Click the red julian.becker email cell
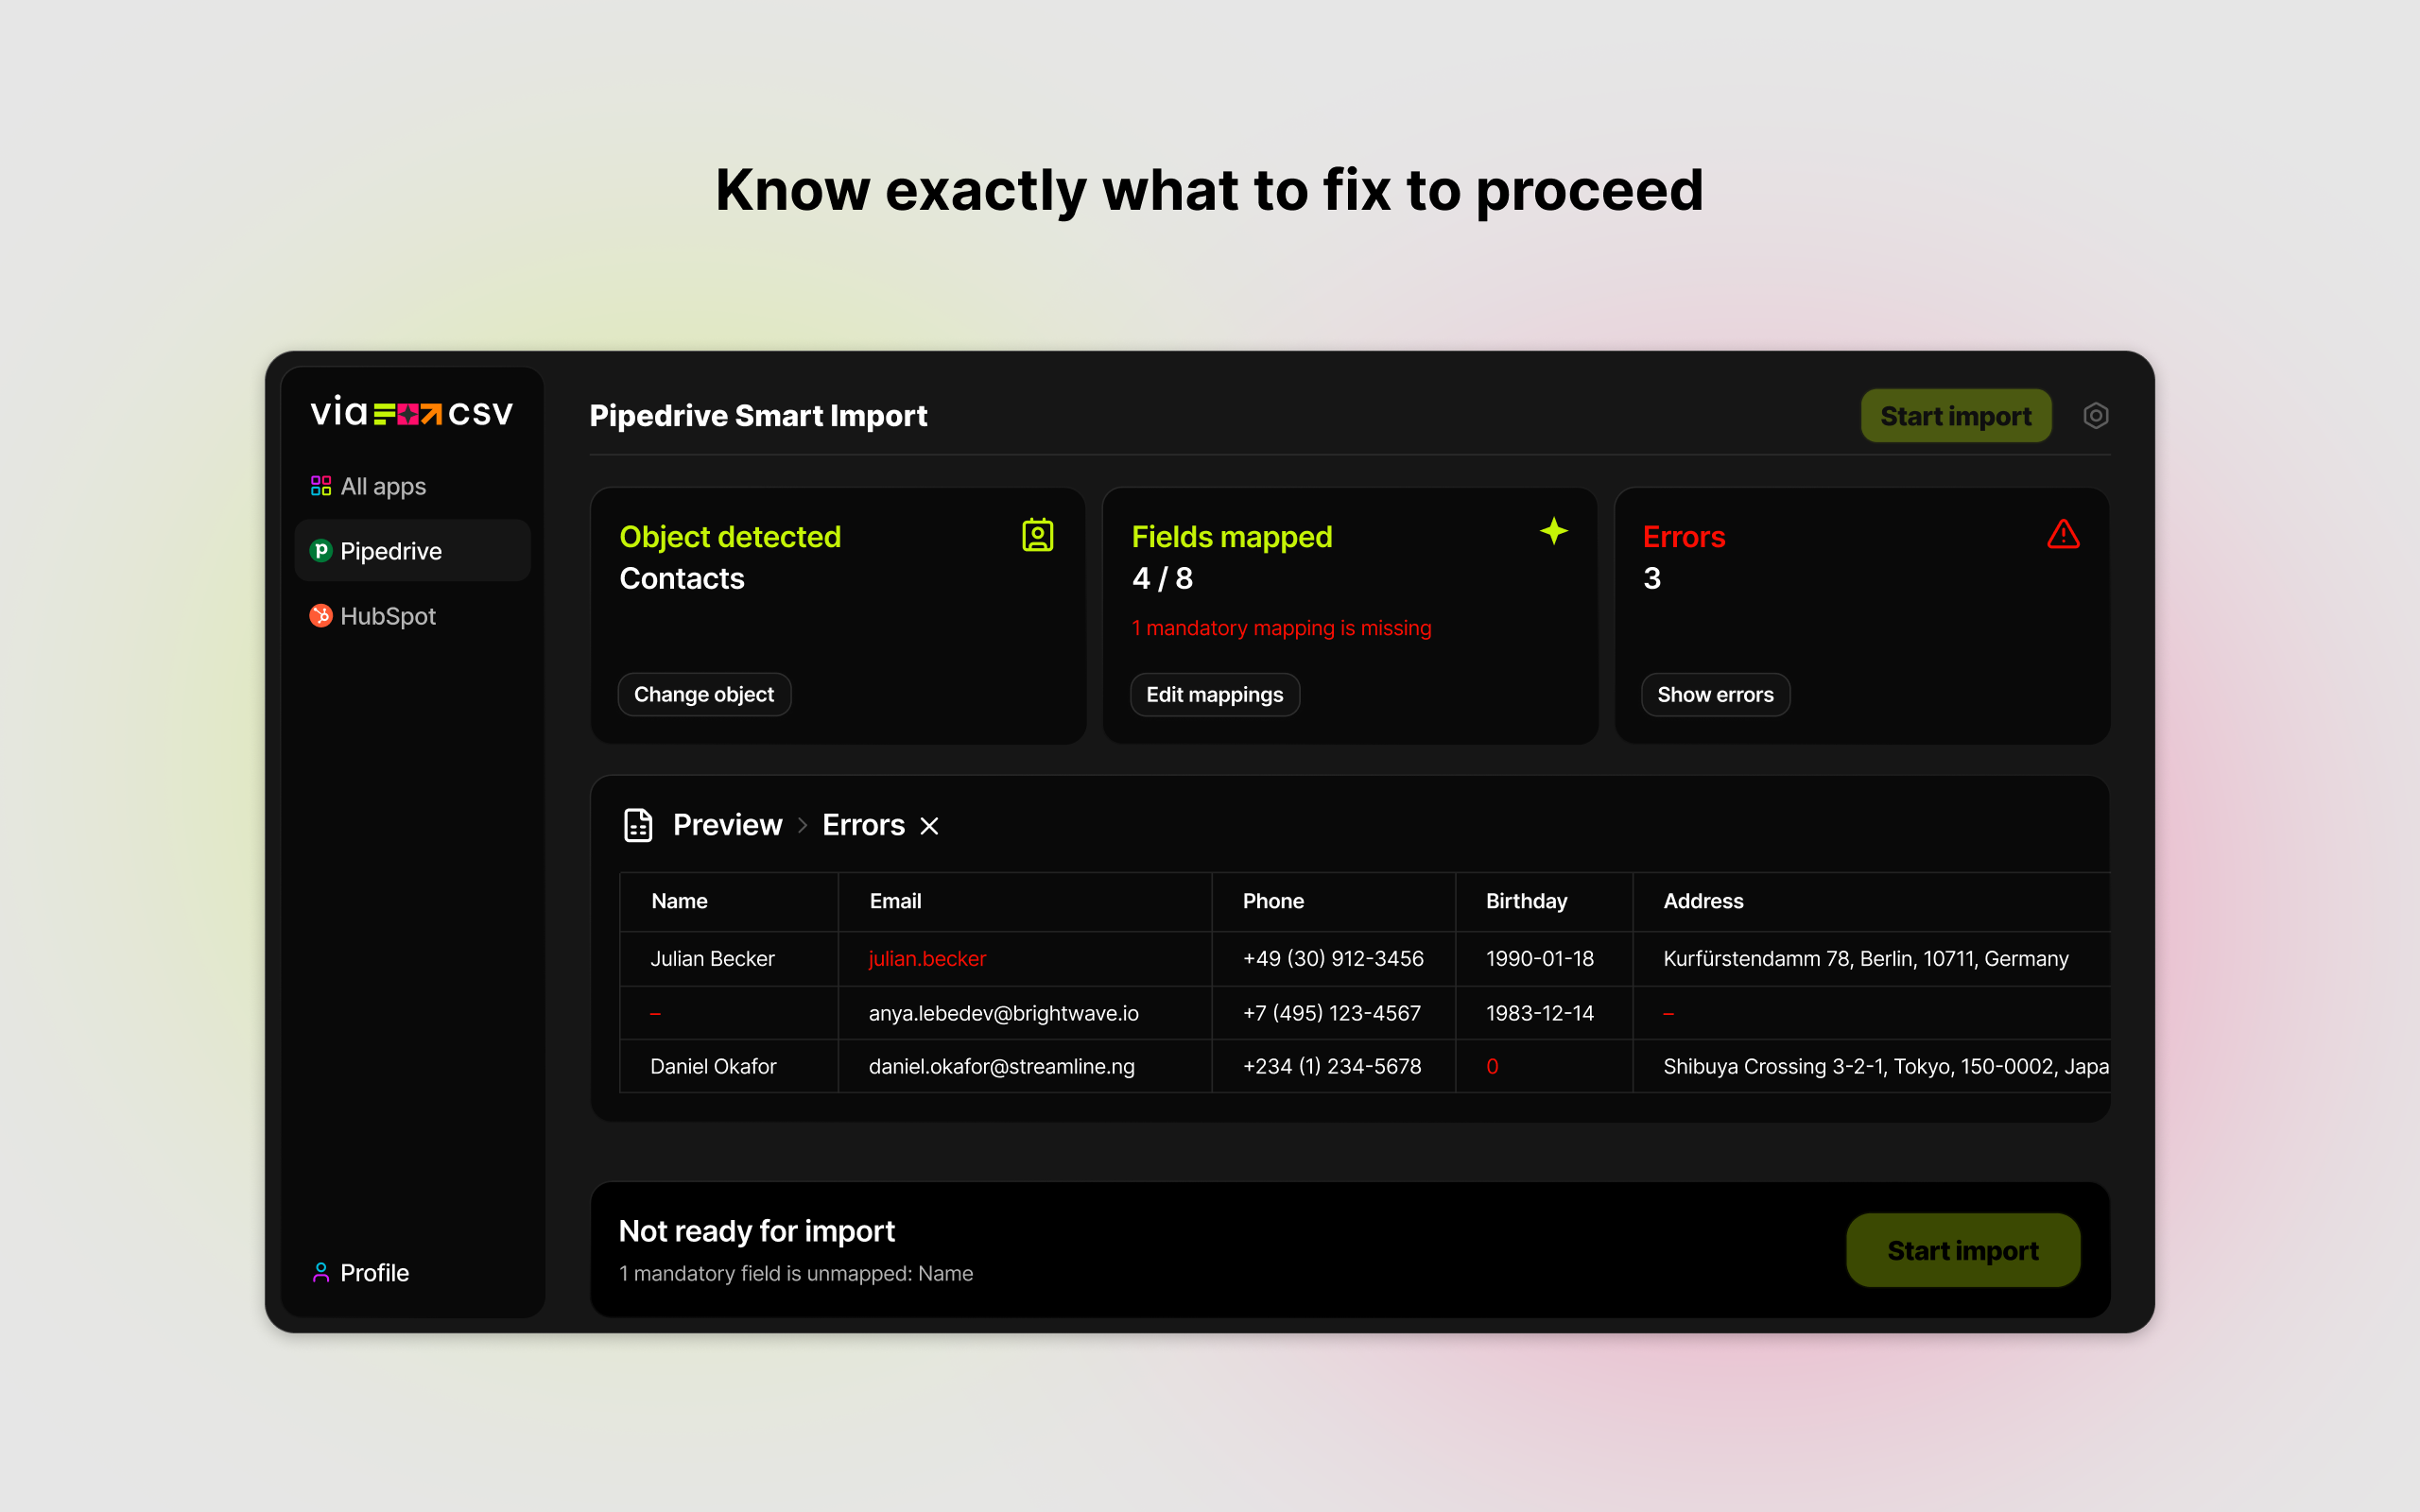2420x1512 pixels. tap(926, 958)
